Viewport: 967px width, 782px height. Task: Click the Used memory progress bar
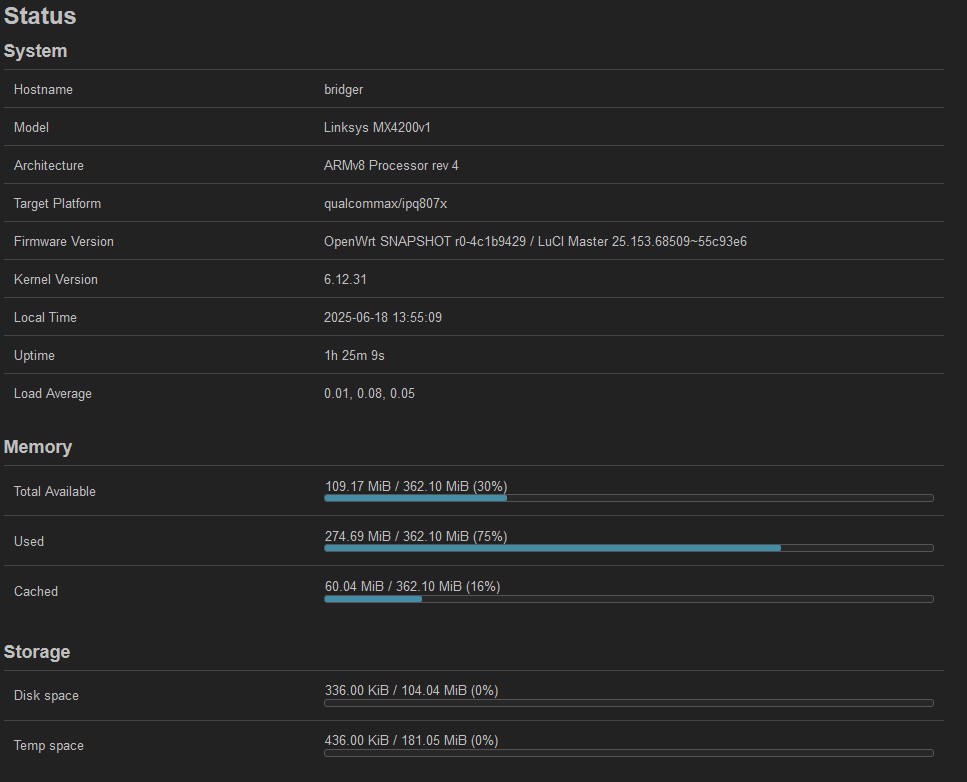point(629,548)
